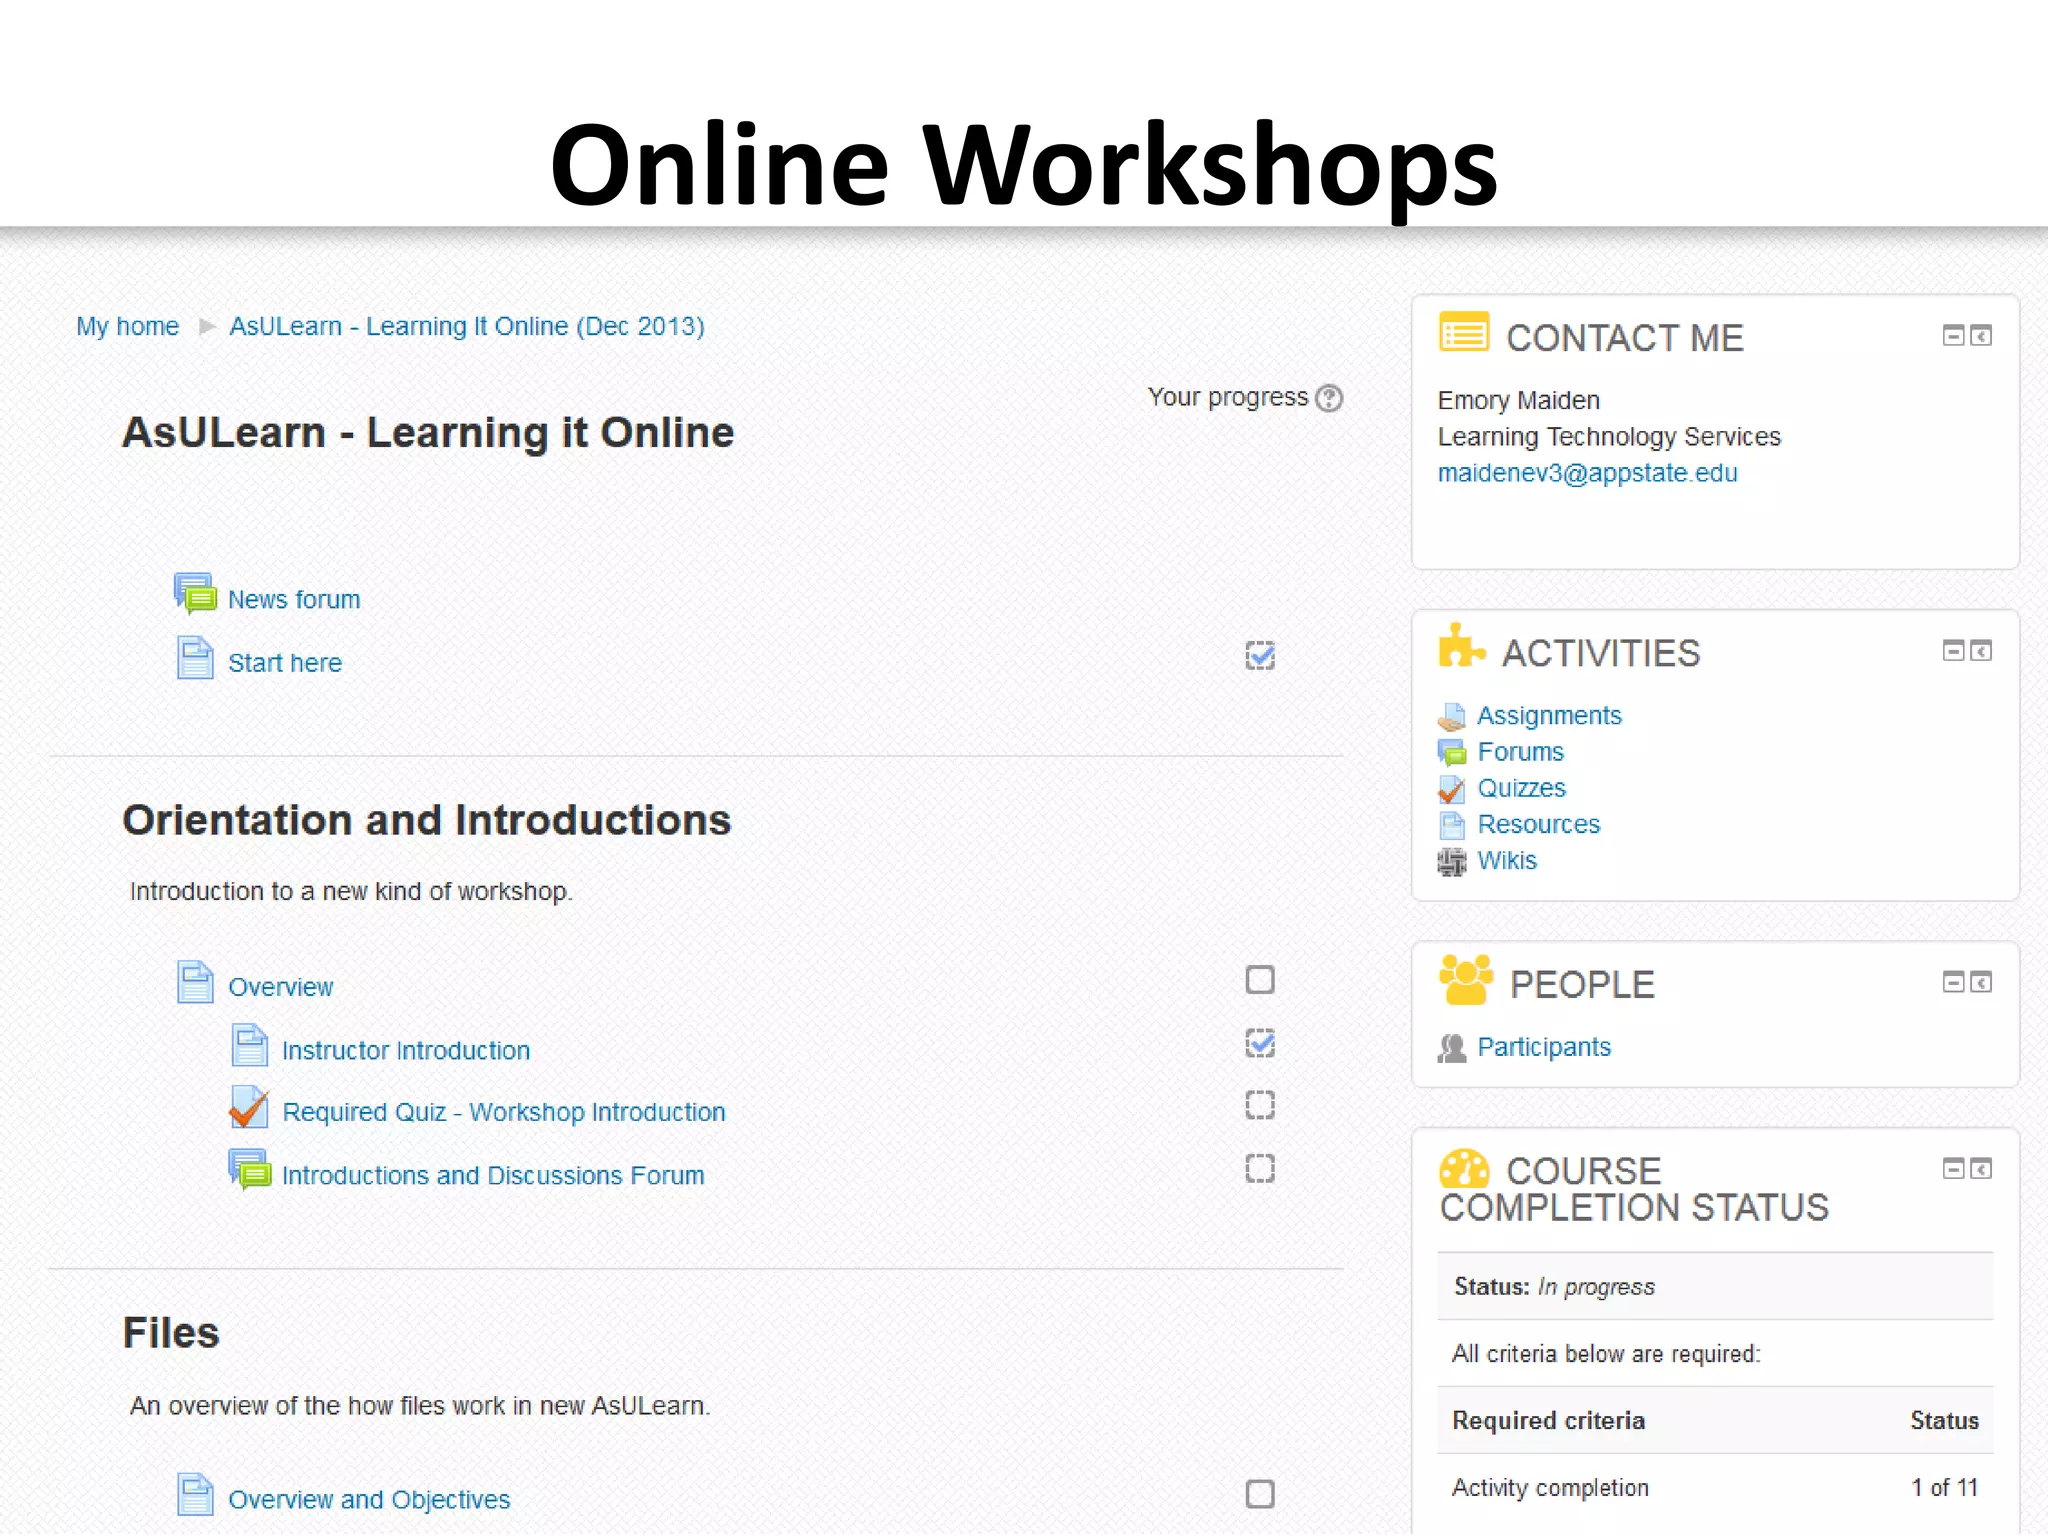The height and width of the screenshot is (1536, 2048).
Task: Open the Instructor Introduction link
Action: click(406, 1051)
